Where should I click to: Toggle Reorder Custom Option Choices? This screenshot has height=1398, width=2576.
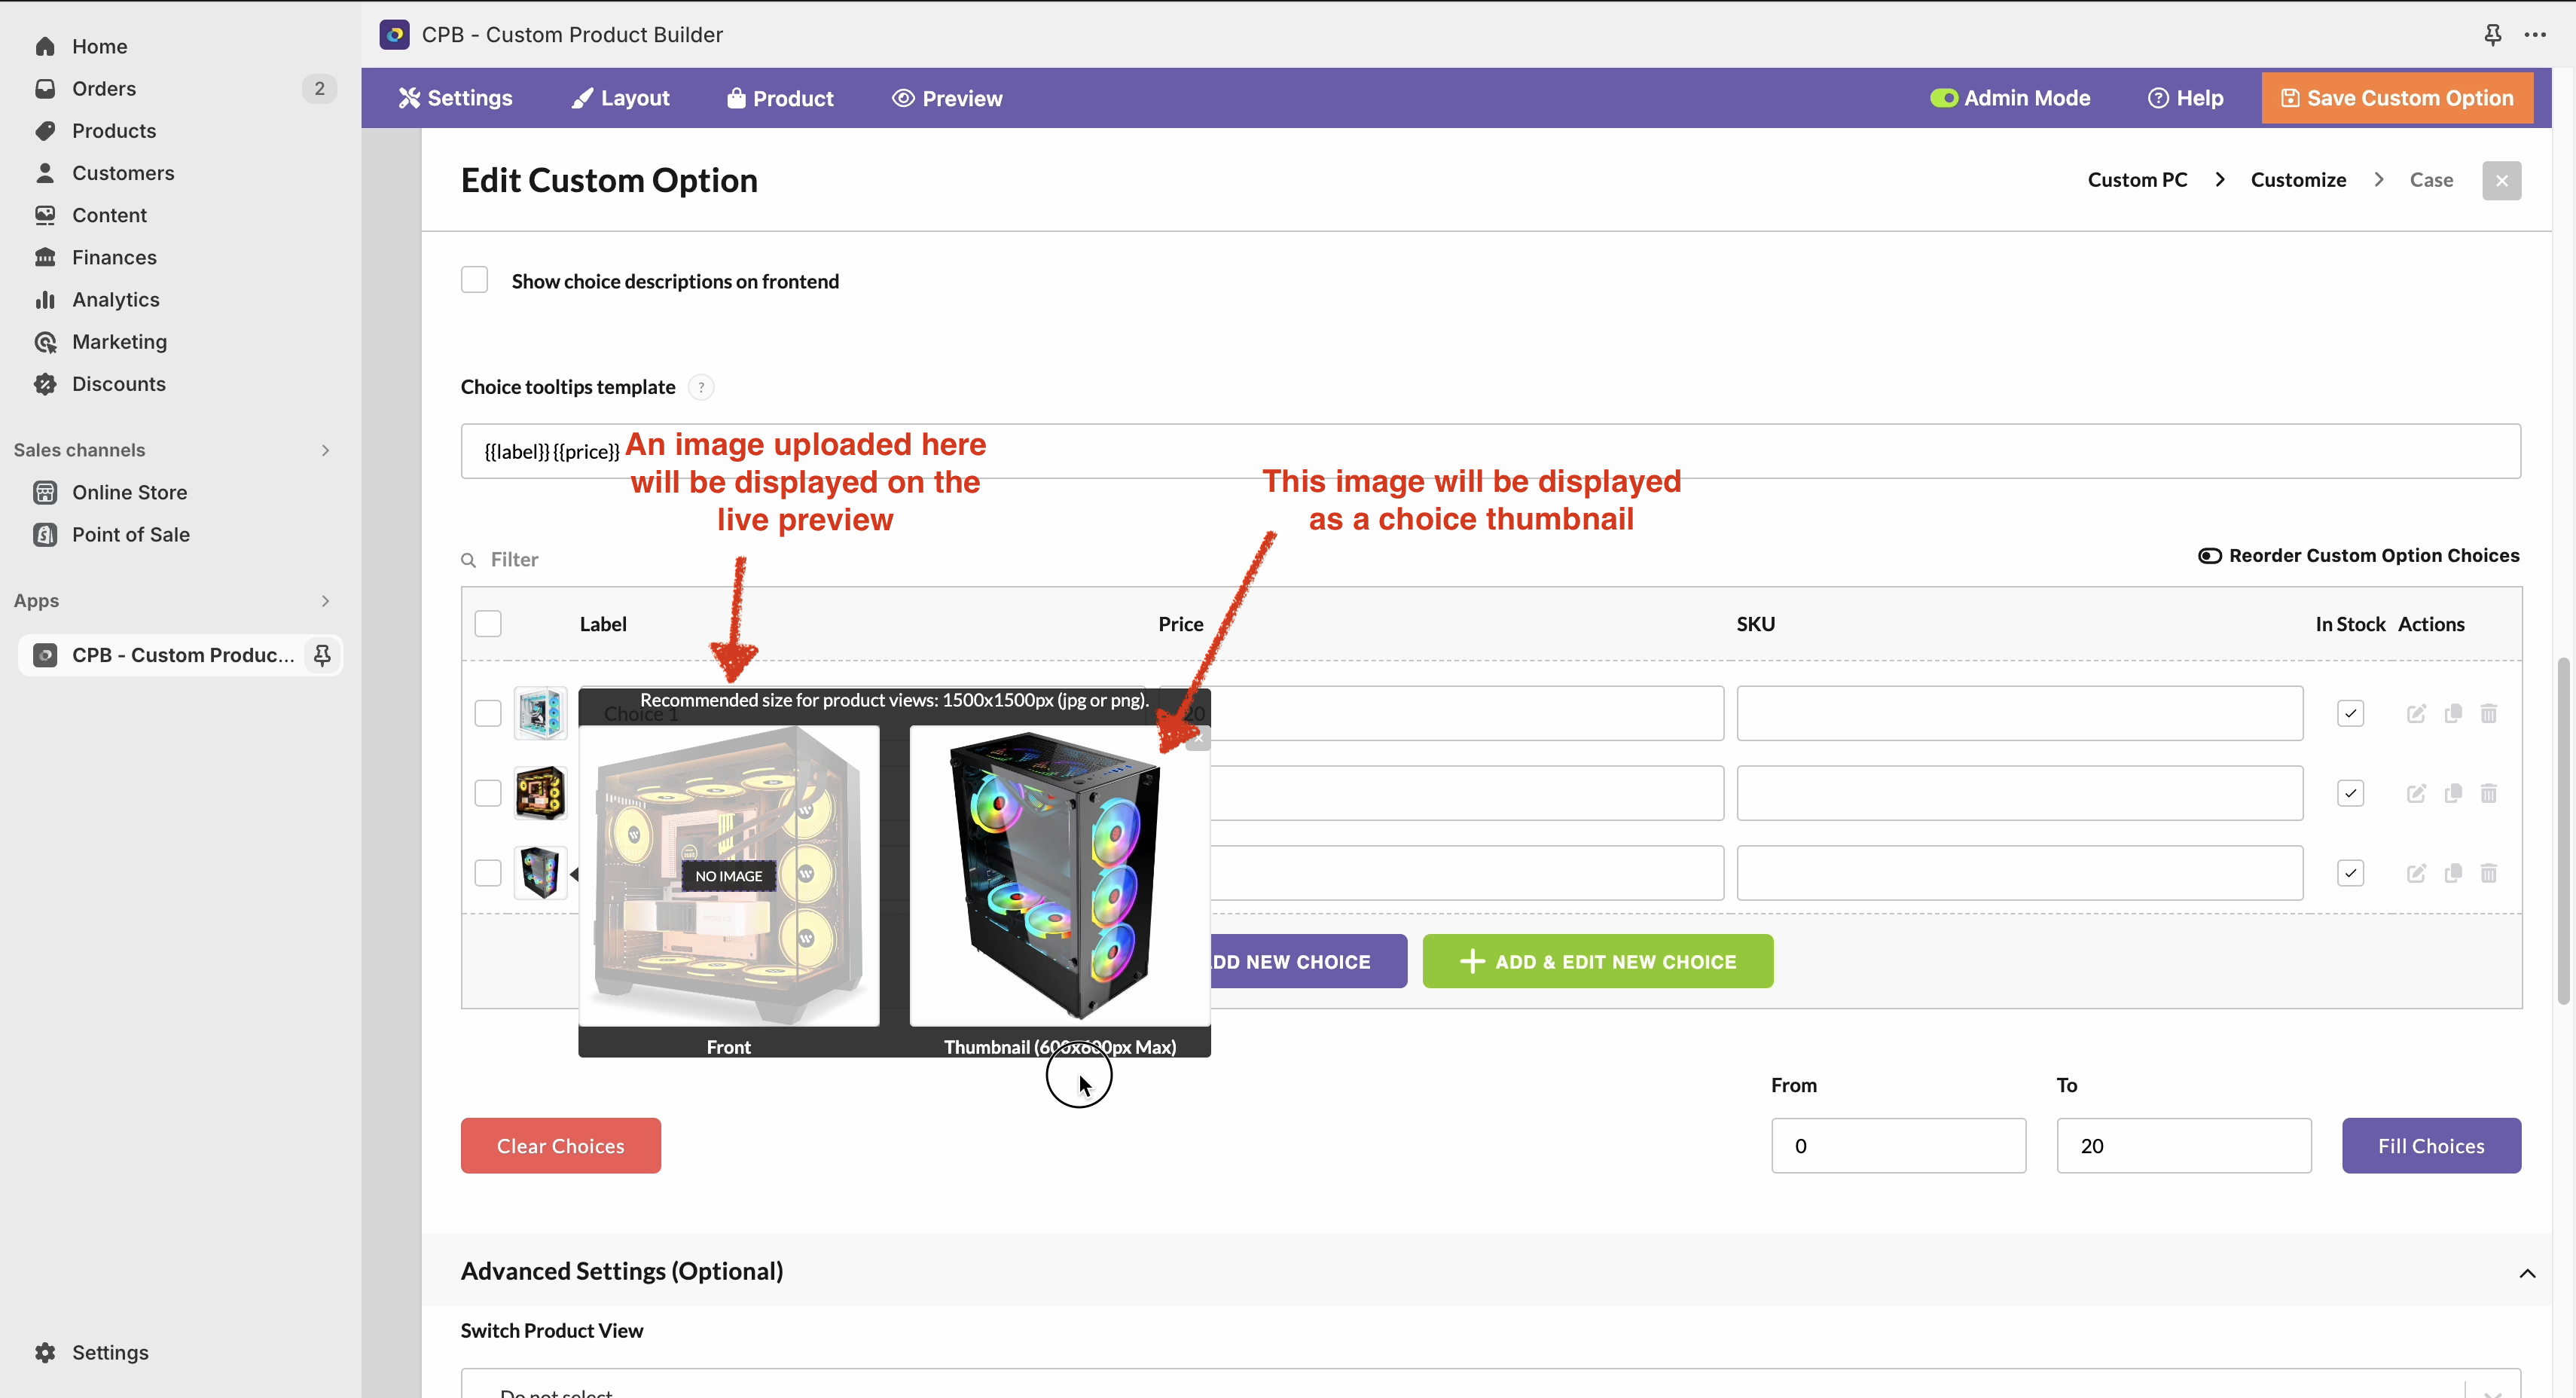point(2209,556)
